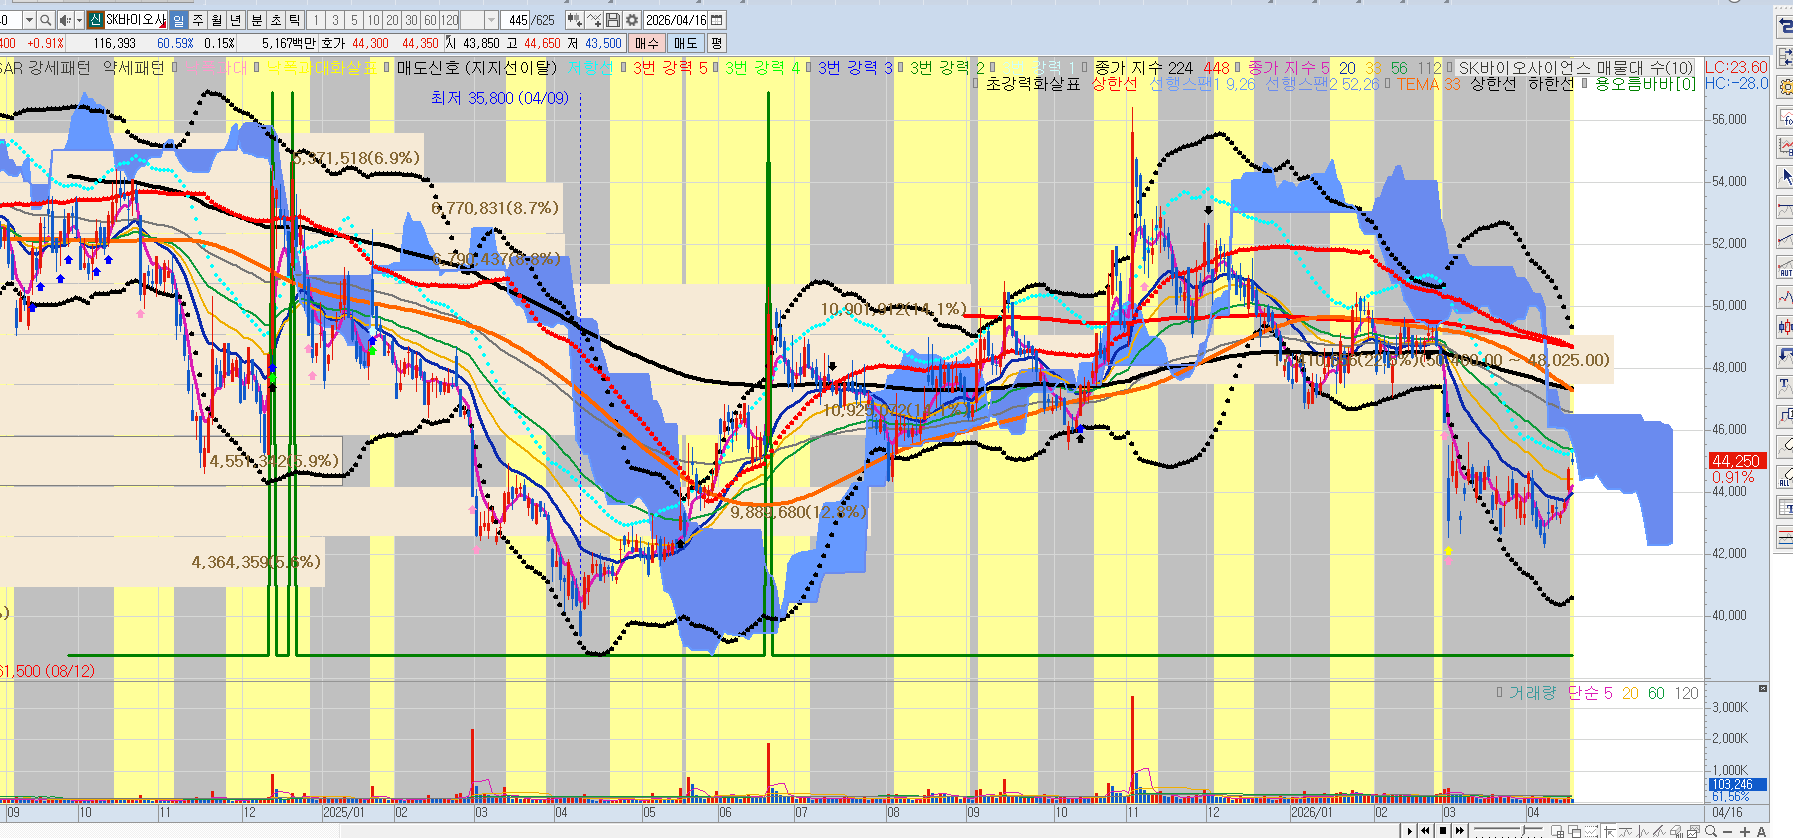Select the second (초) chart period

(276, 20)
